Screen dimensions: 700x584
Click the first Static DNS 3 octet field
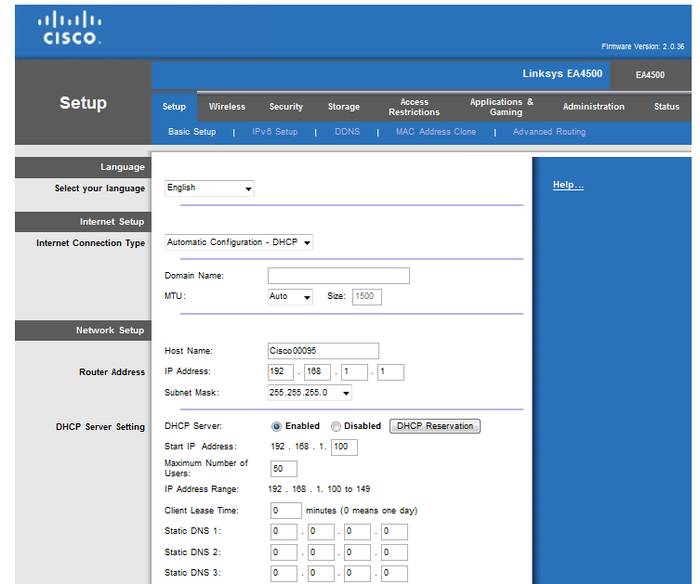click(283, 574)
